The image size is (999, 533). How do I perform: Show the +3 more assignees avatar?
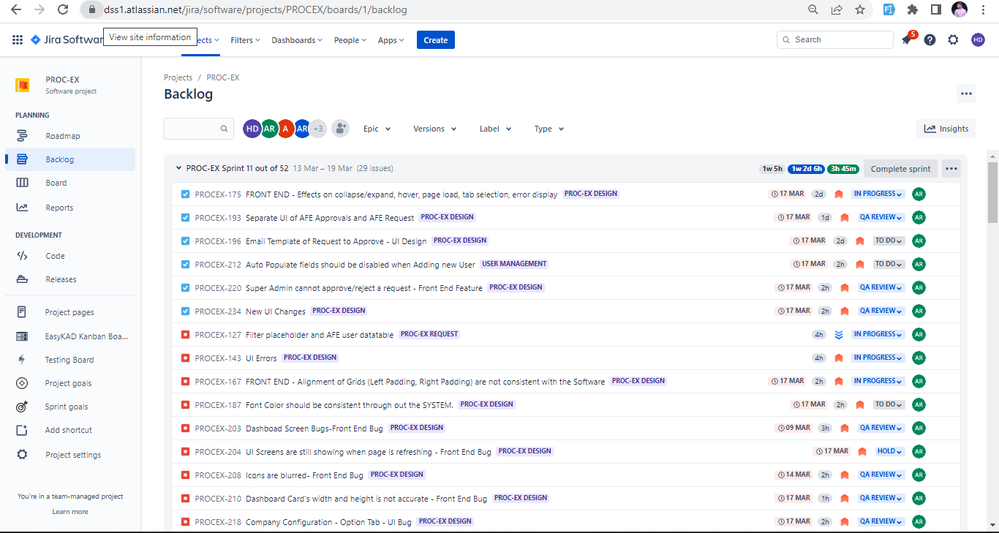pos(318,129)
